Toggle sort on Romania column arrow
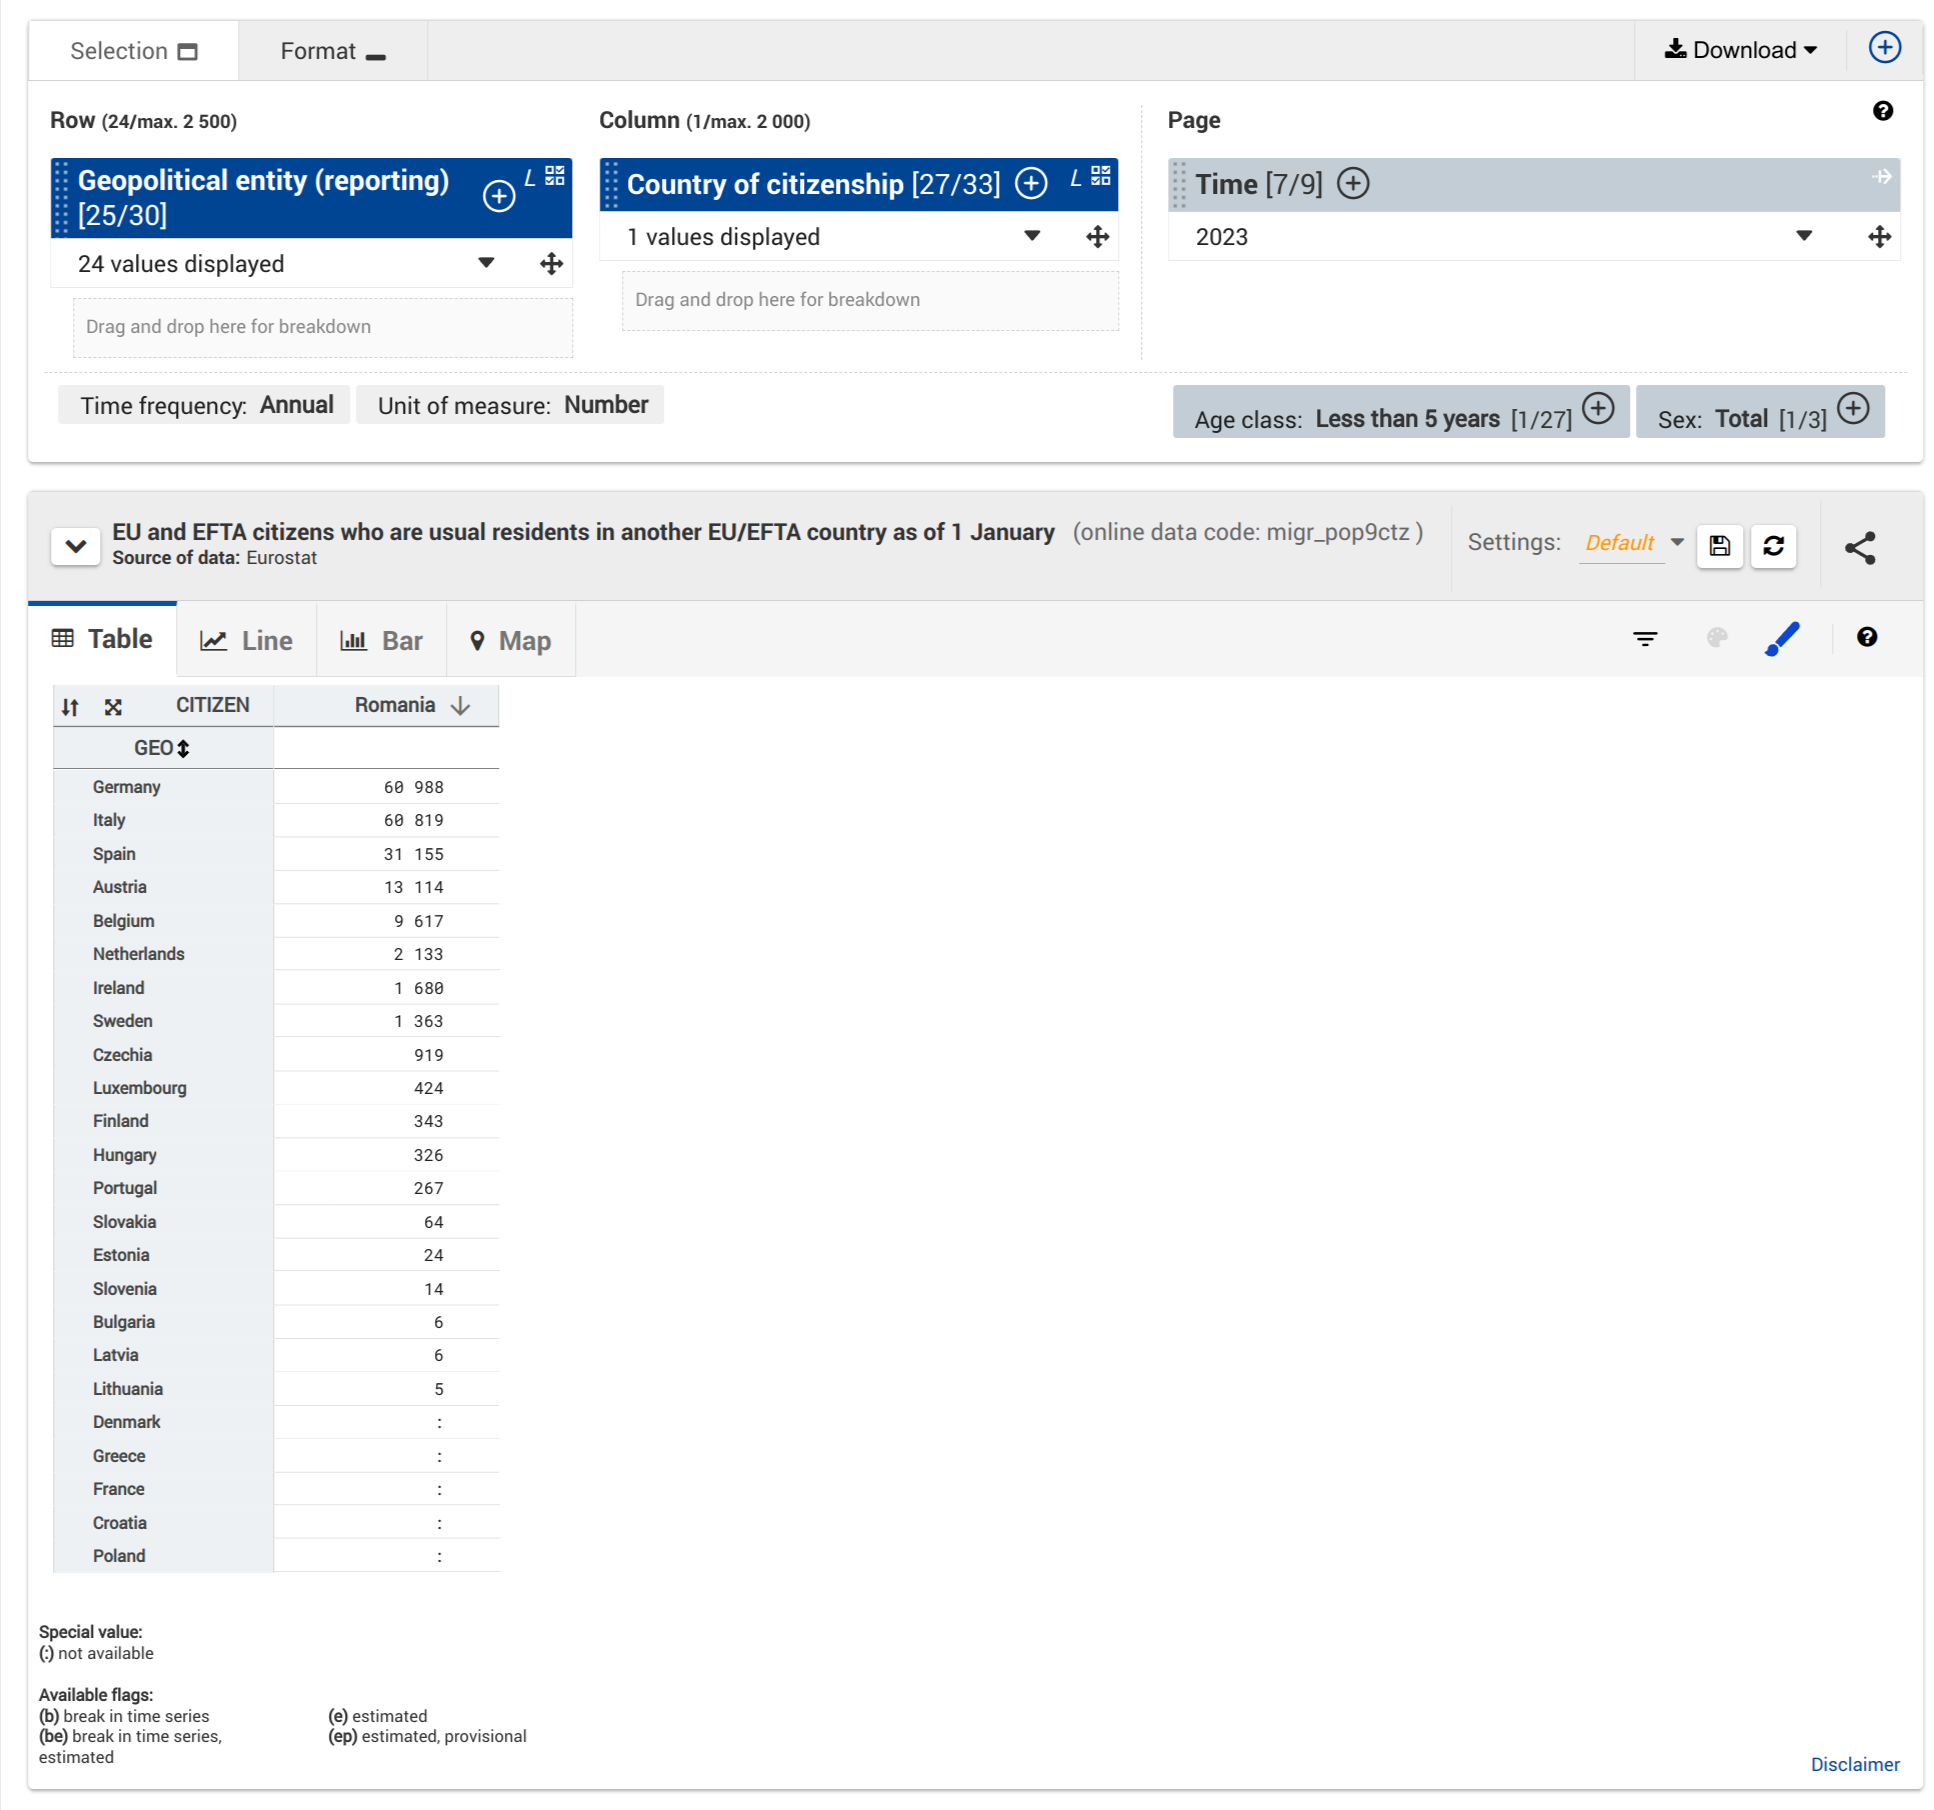Viewport: 1934px width, 1810px height. 460,706
